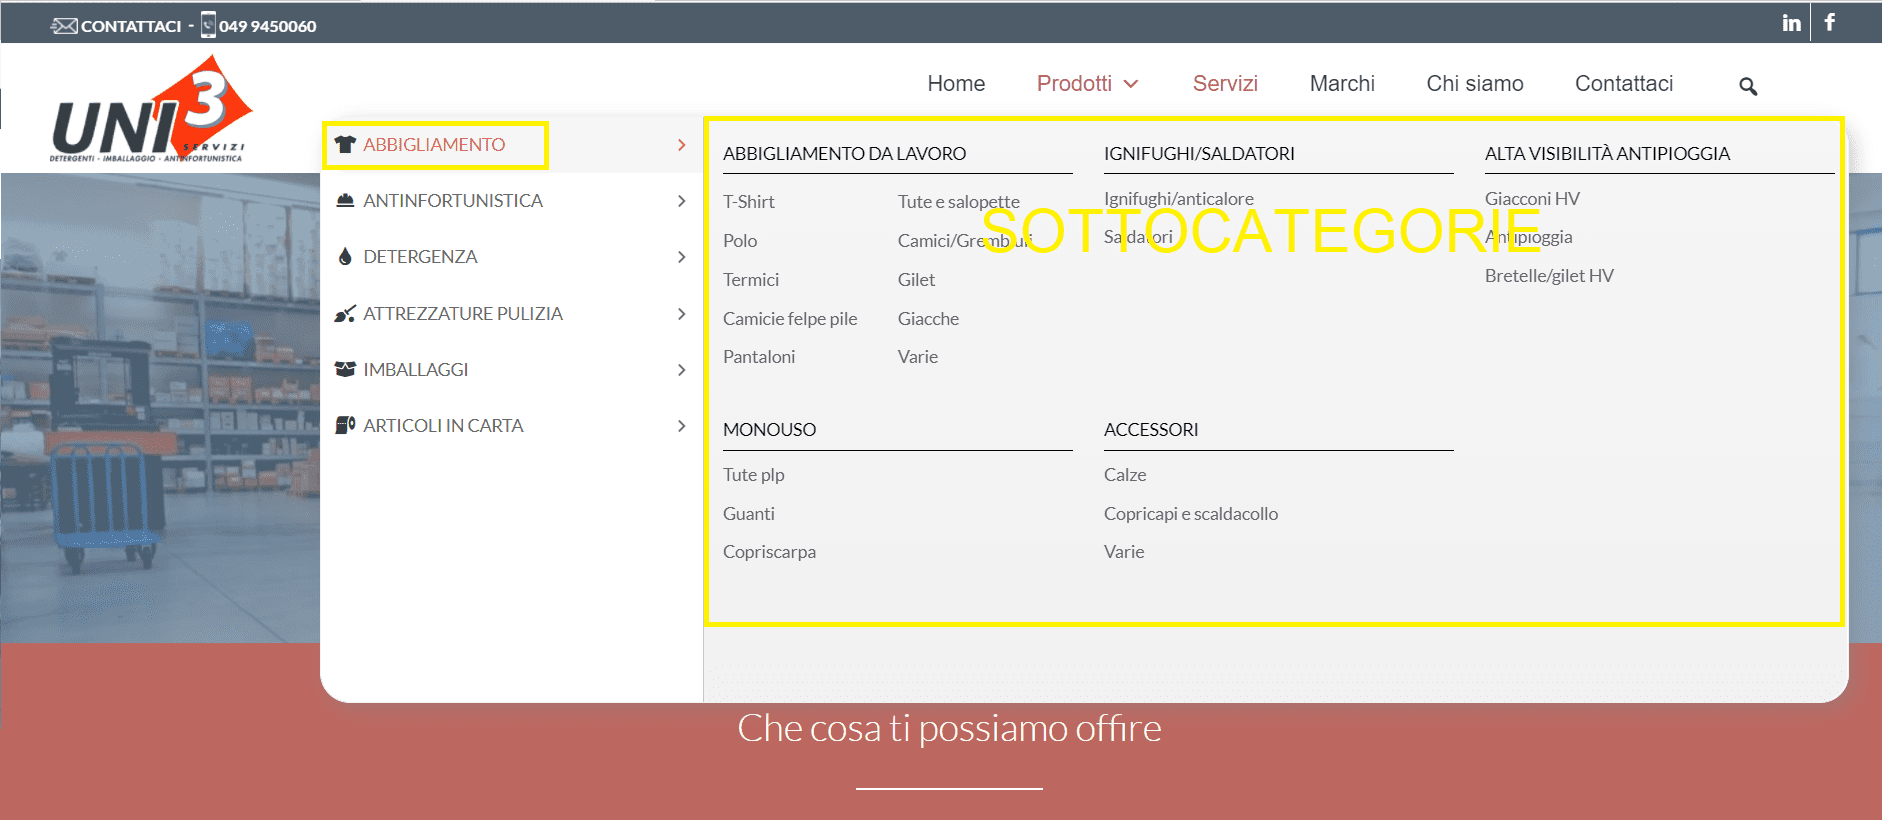This screenshot has height=820, width=1882.
Task: Open the T-Shirt subcategory link
Action: tap(748, 202)
